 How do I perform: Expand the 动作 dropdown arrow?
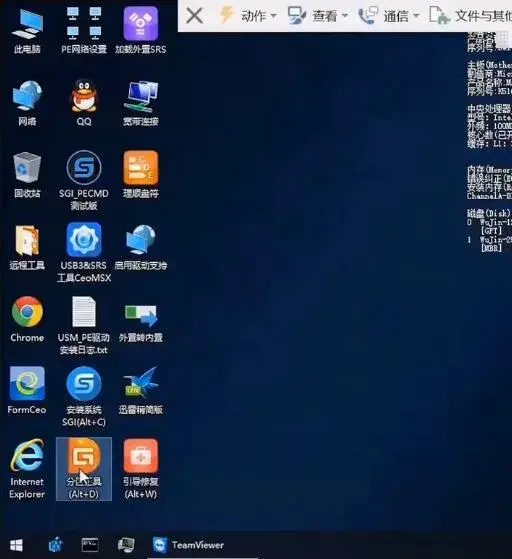(273, 16)
